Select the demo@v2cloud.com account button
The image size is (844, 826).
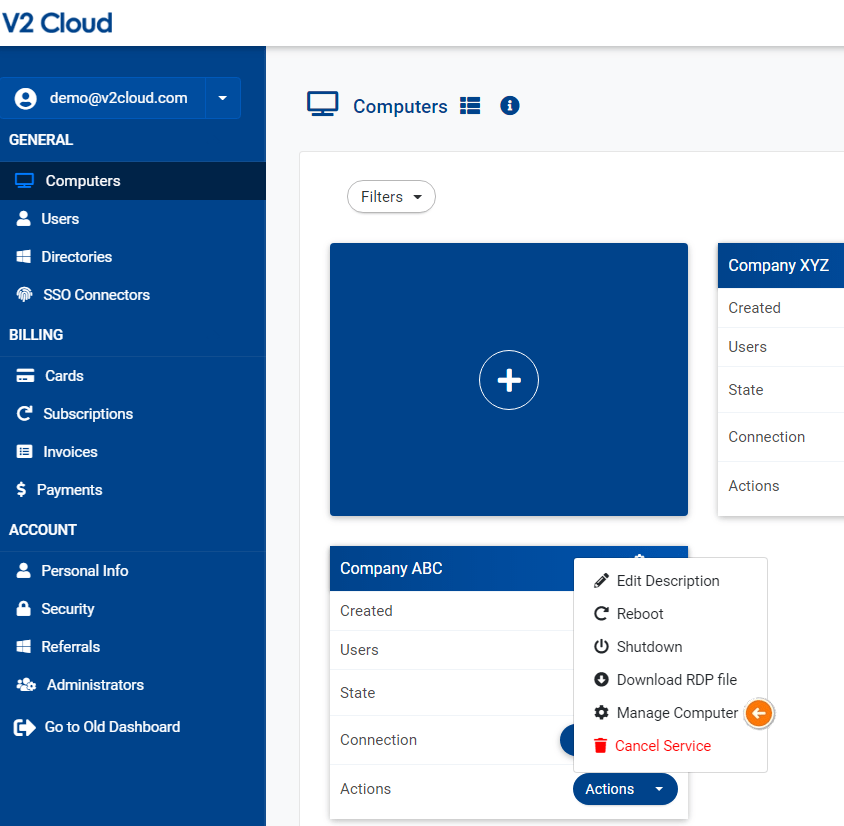point(103,98)
